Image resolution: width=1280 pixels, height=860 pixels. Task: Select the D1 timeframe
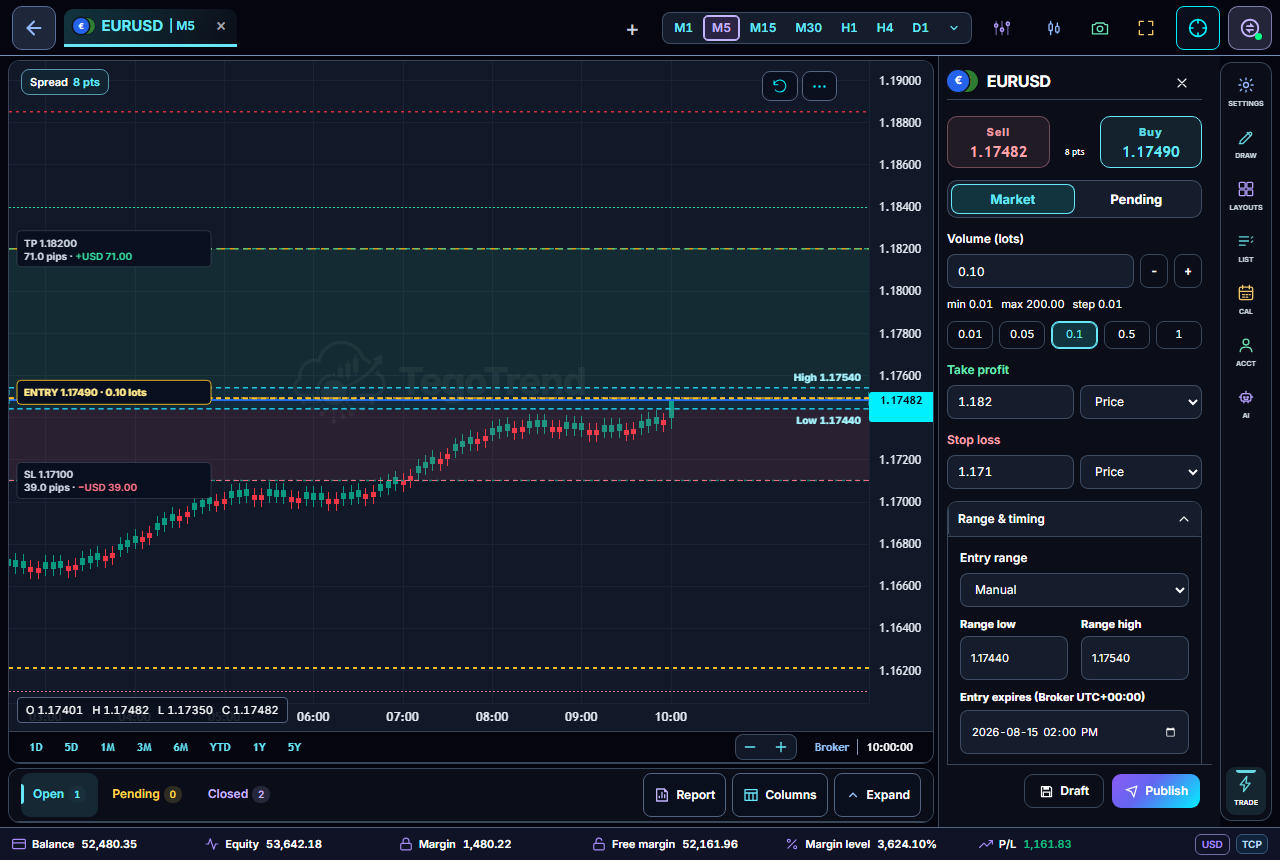point(920,28)
